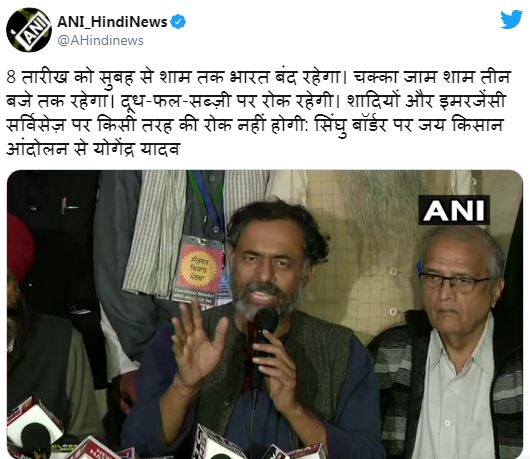Click the black handheld microphone in photo
Screen dimensions: 530x459
265,330
